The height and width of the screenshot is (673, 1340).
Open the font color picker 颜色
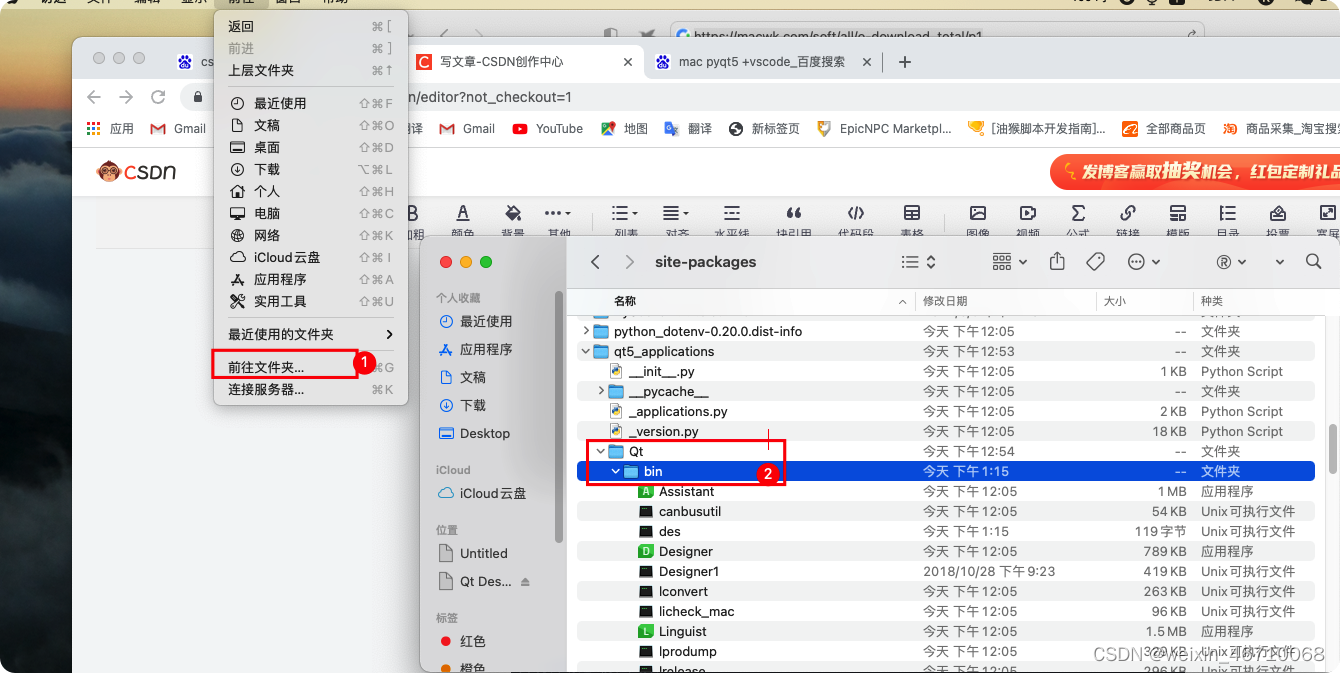coord(462,215)
